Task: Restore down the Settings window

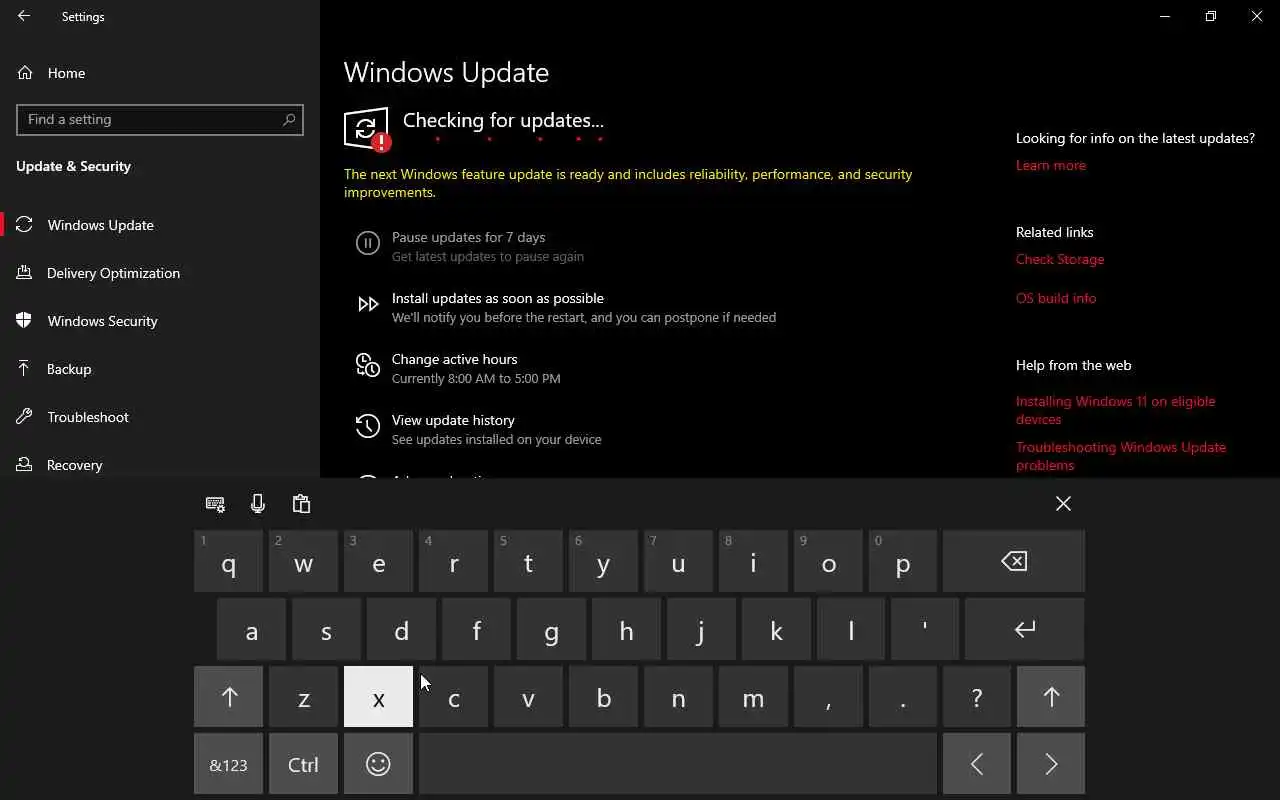Action: coord(1210,16)
